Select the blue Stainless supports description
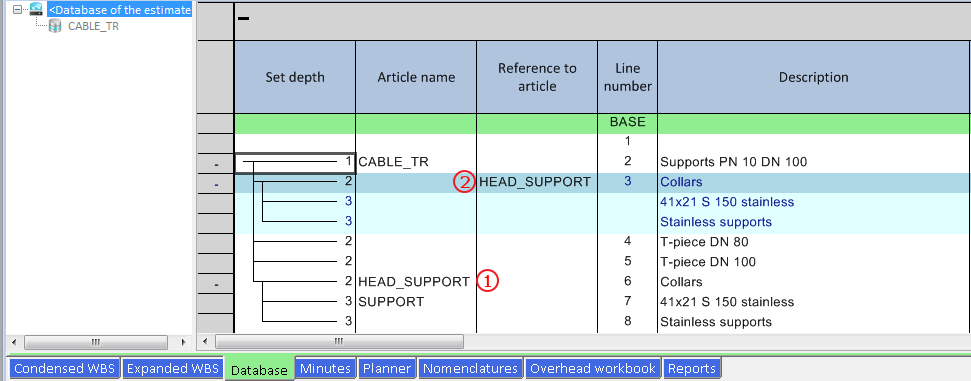Viewport: 971px width, 381px height. [x=814, y=222]
